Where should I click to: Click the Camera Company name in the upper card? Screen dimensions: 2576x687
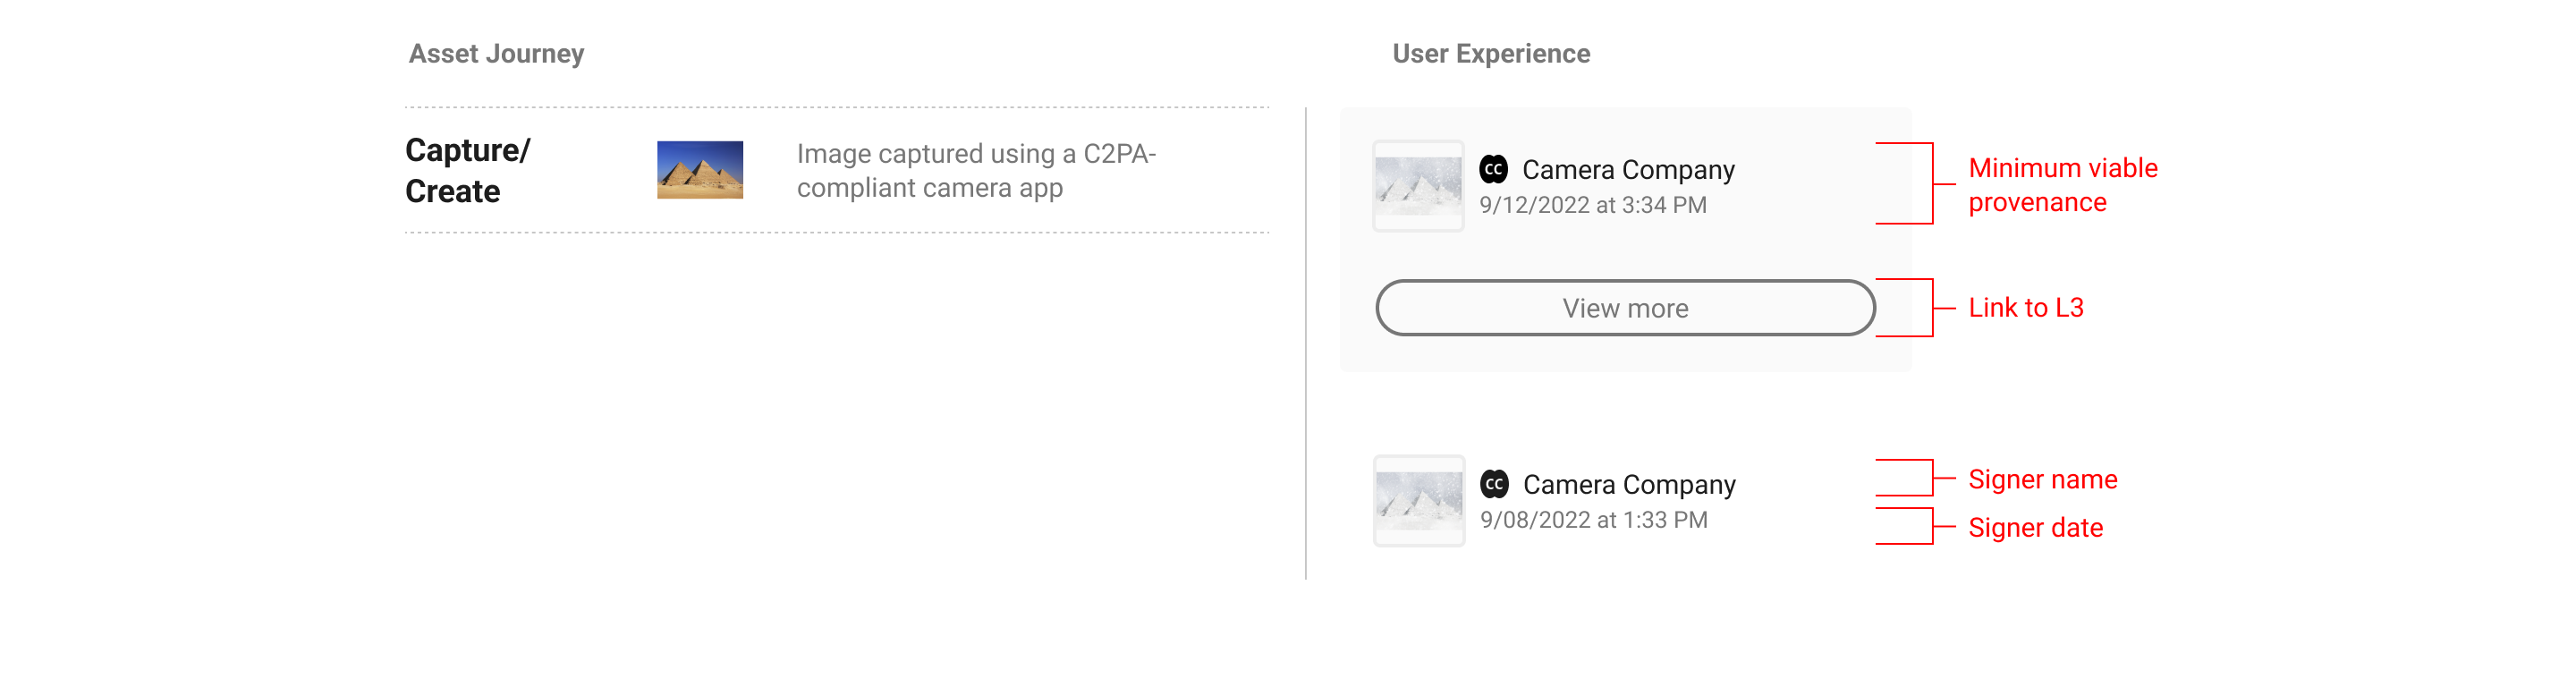(1628, 170)
